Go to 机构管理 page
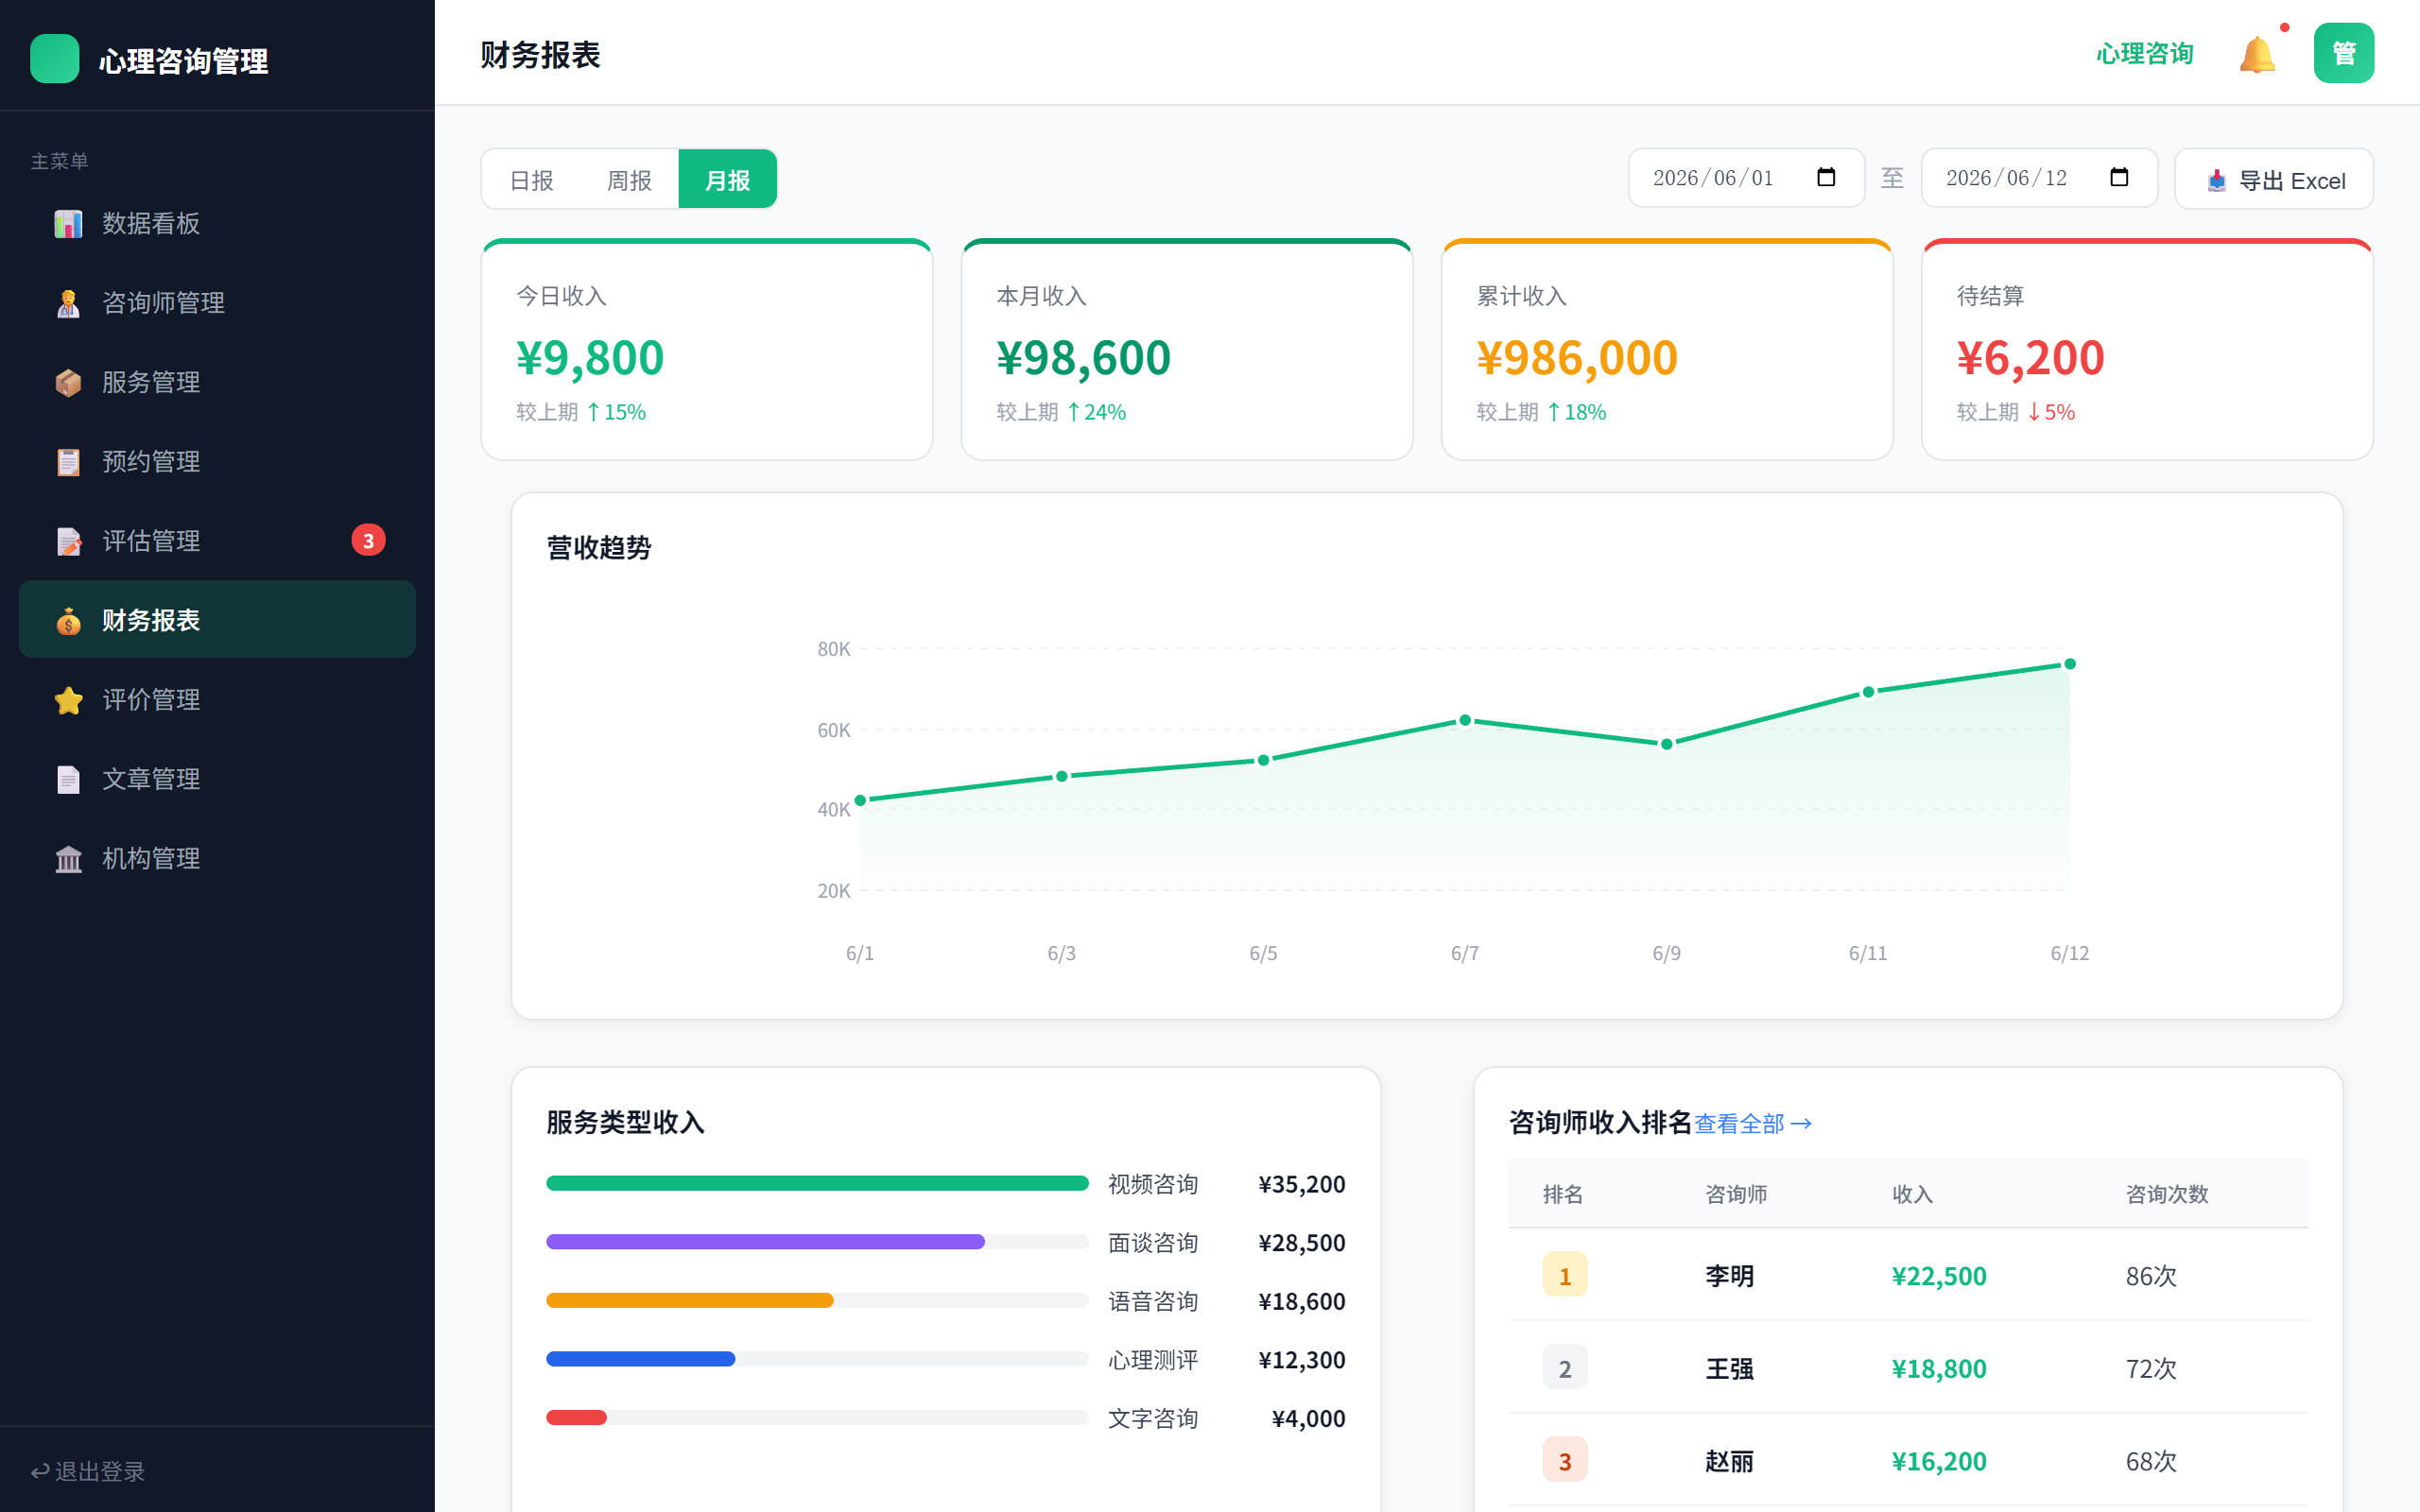The image size is (2420, 1512). 217,859
